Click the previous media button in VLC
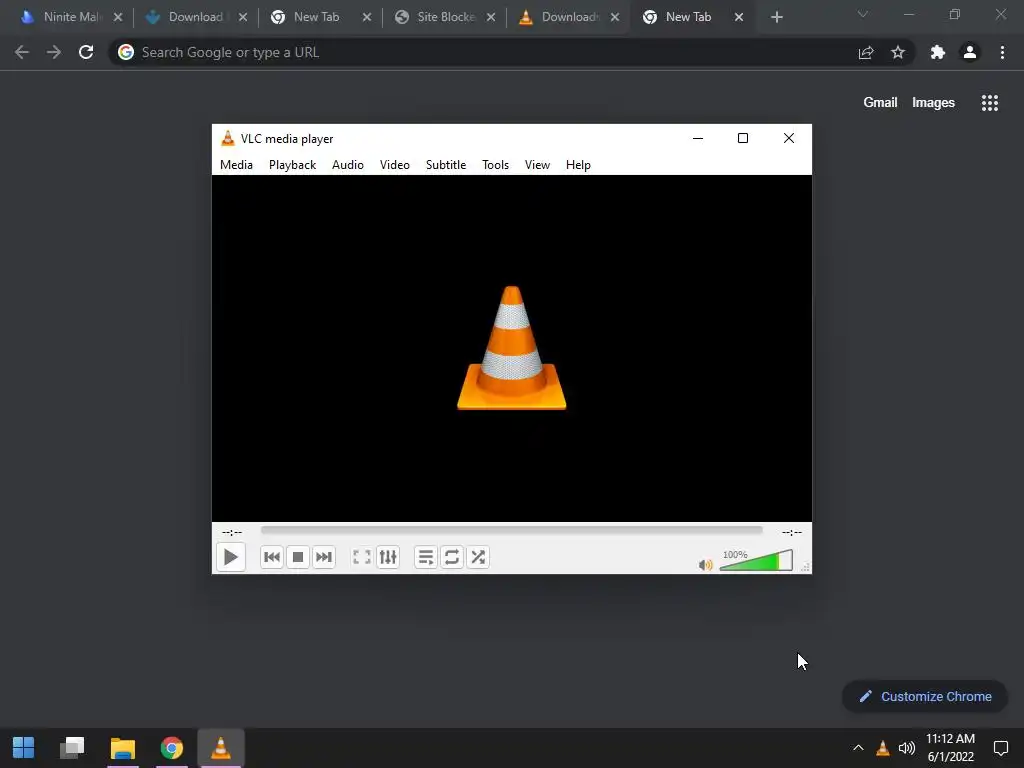 [272, 557]
